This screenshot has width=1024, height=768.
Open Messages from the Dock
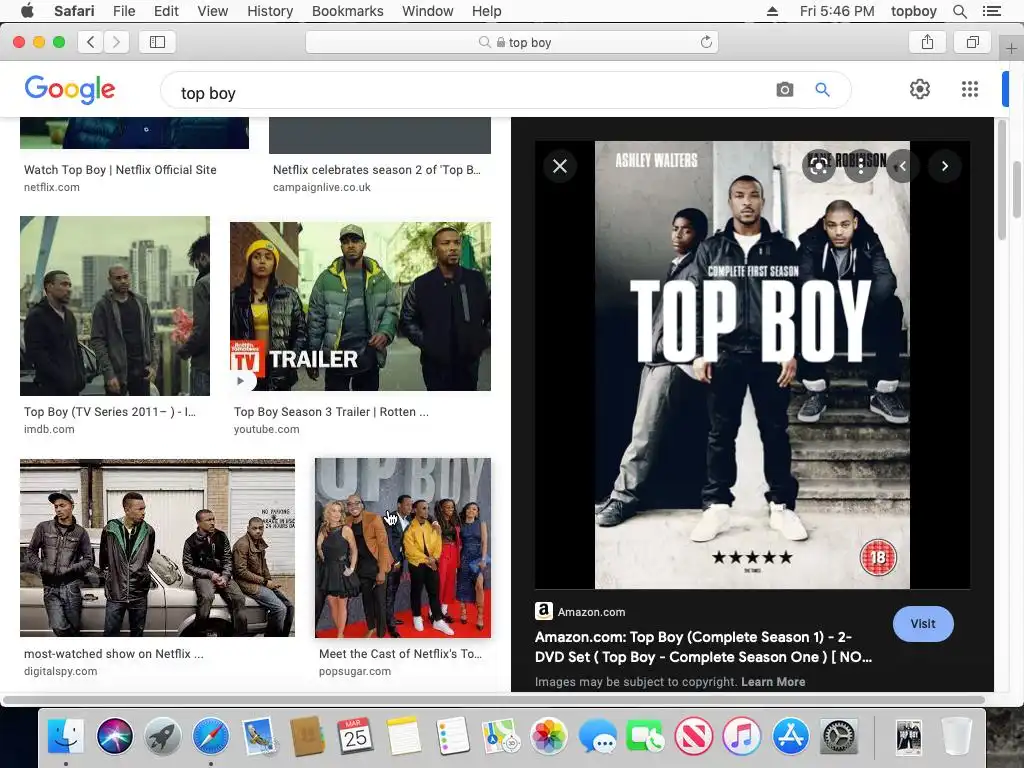click(x=597, y=736)
